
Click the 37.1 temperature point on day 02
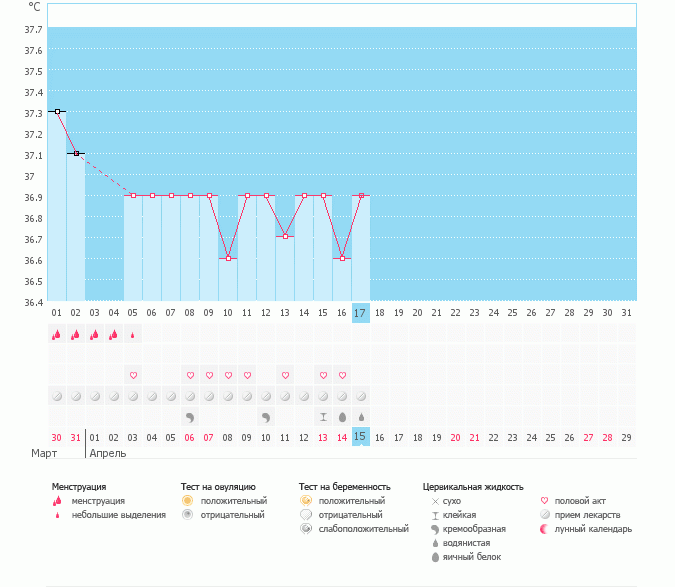coord(76,154)
